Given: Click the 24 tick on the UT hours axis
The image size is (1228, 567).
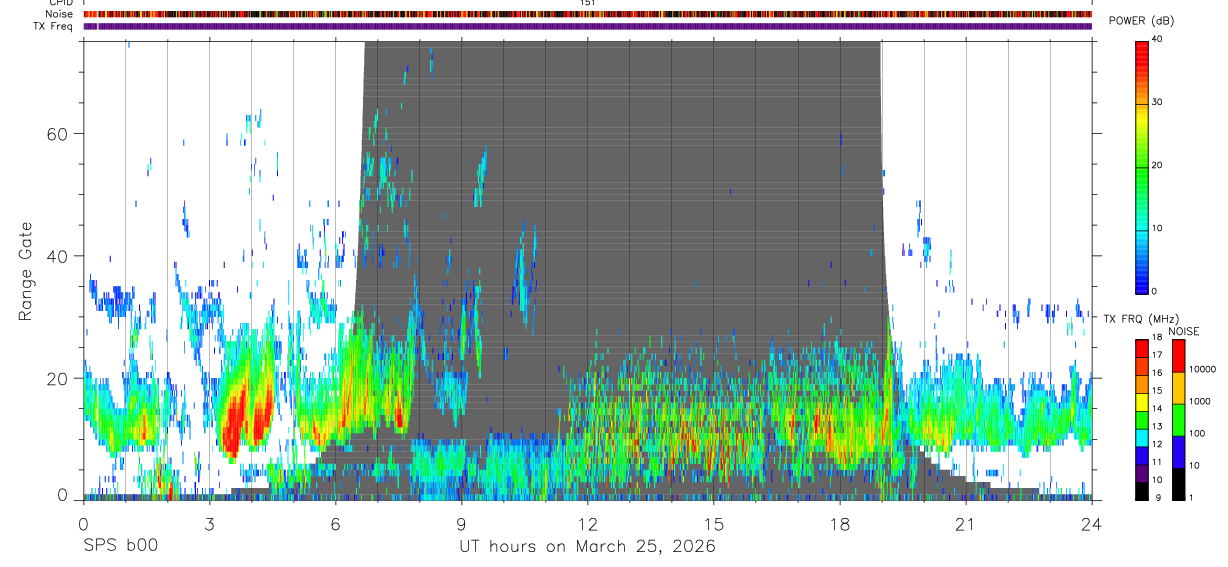Looking at the screenshot, I should [1091, 523].
